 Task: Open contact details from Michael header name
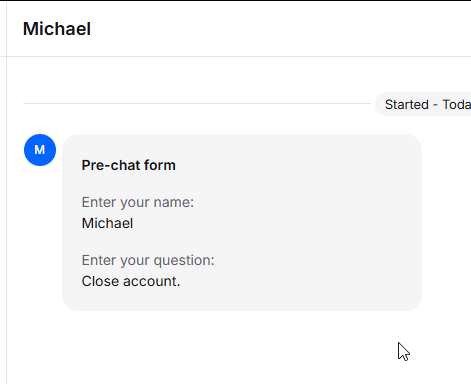57,29
